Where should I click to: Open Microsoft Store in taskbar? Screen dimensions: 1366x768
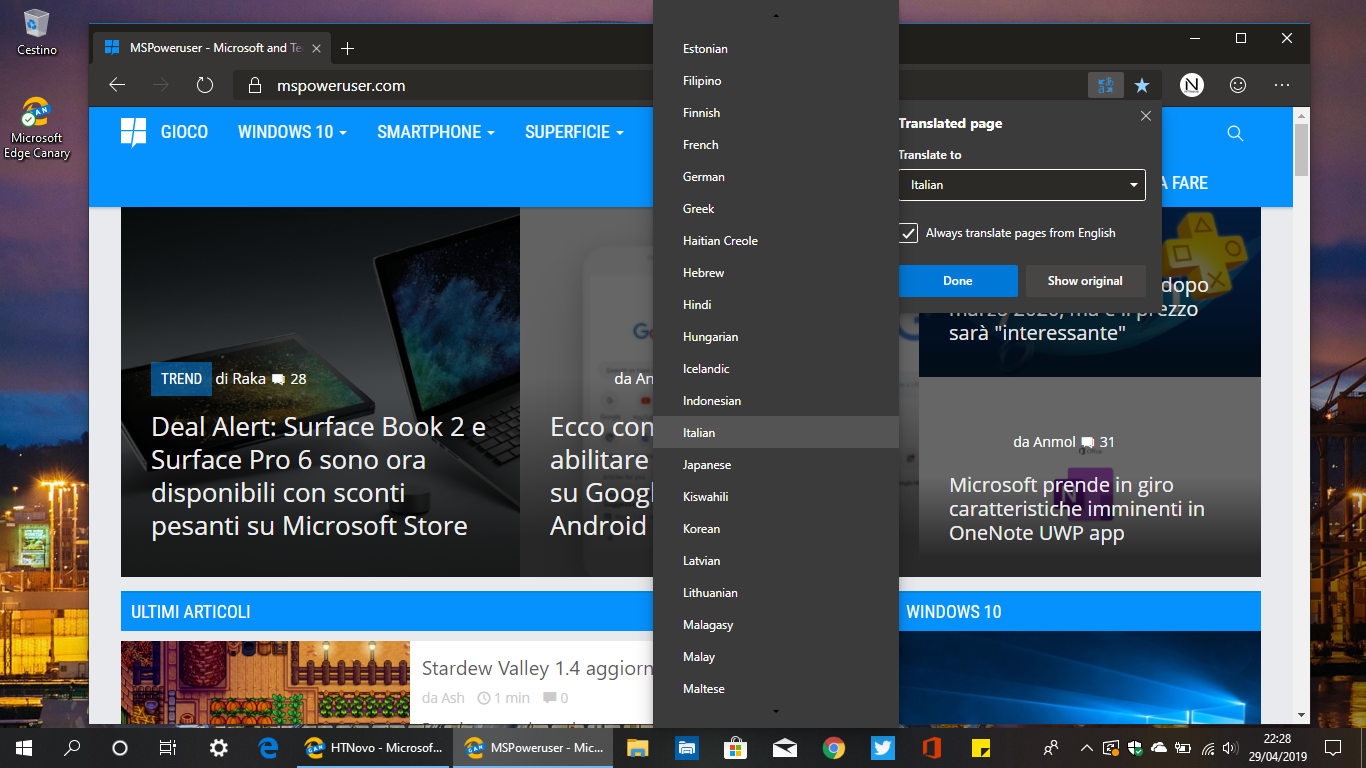click(x=735, y=748)
